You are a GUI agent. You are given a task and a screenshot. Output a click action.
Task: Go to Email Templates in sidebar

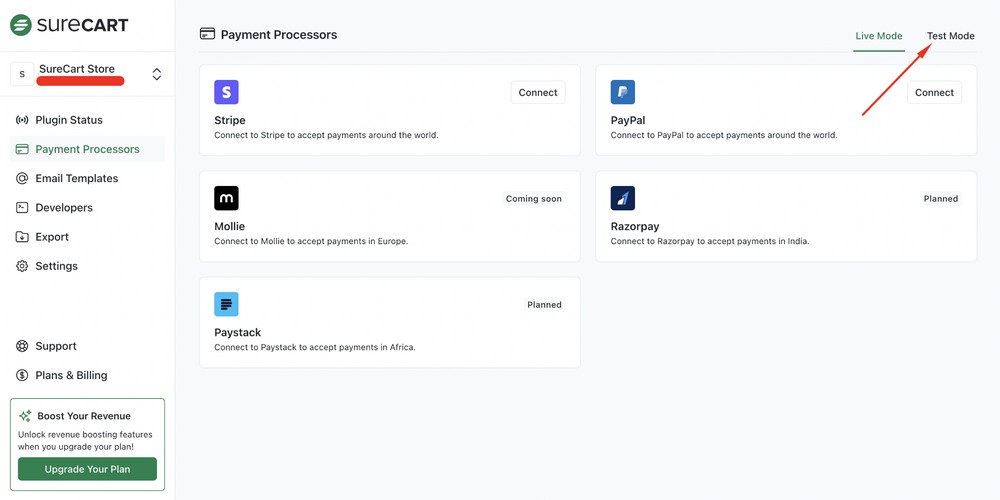coord(76,178)
